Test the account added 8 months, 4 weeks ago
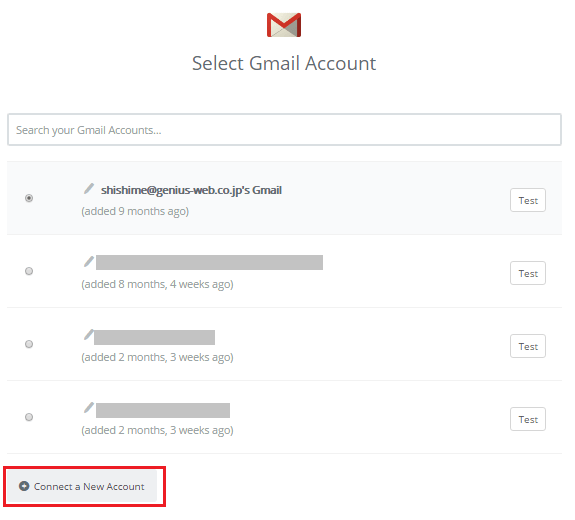Viewport: 575px width, 520px height. (528, 273)
